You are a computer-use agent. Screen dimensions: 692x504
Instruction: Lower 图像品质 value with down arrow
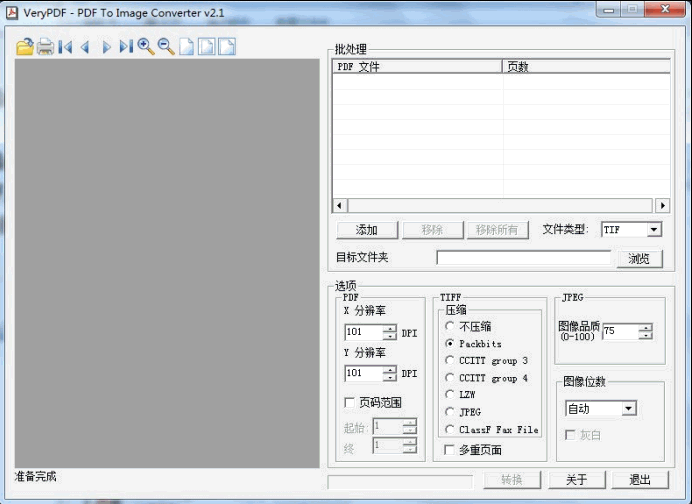(645, 335)
